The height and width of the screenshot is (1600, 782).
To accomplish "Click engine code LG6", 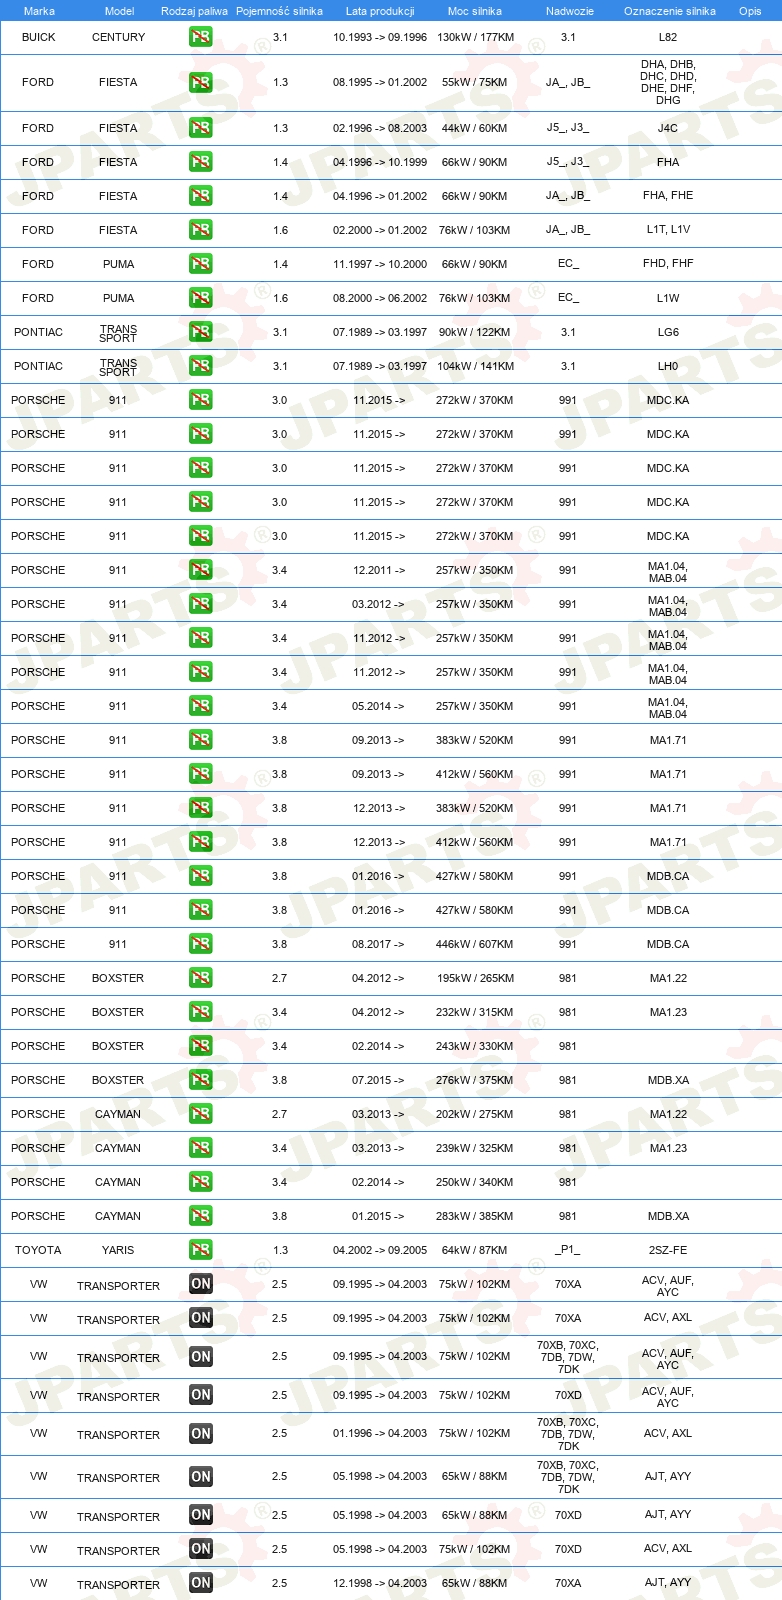I will (x=668, y=332).
